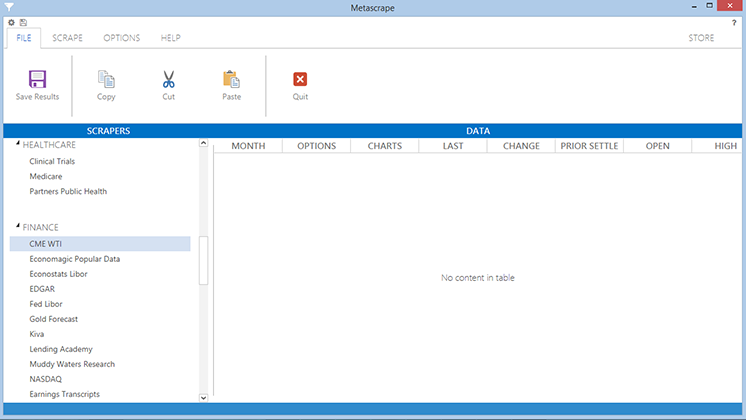This screenshot has width=746, height=420.
Task: Click the Paste clipboard icon
Action: pos(231,80)
